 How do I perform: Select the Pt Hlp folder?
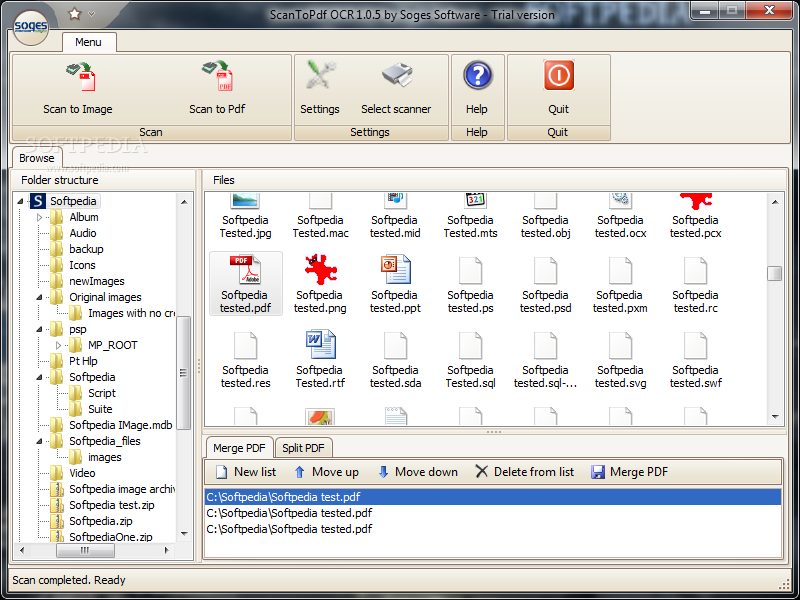74,361
